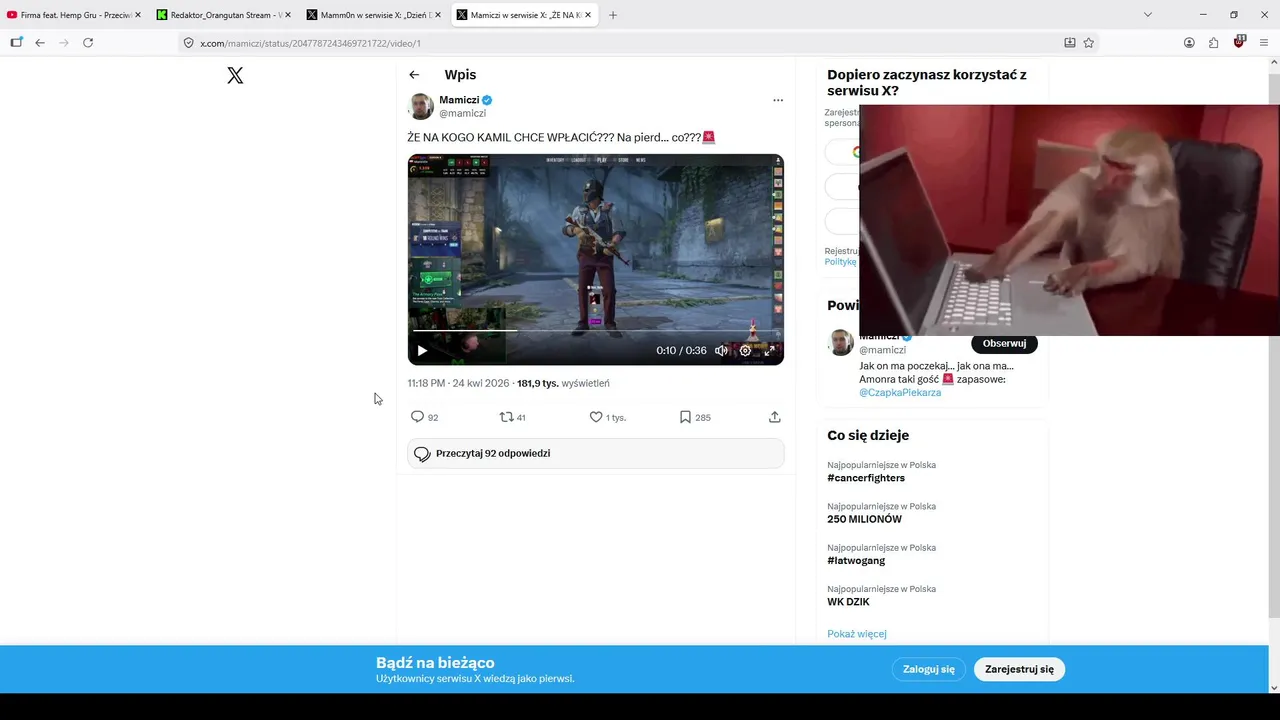Open a new browser tab with the plus
The width and height of the screenshot is (1280, 720).
pyautogui.click(x=613, y=15)
